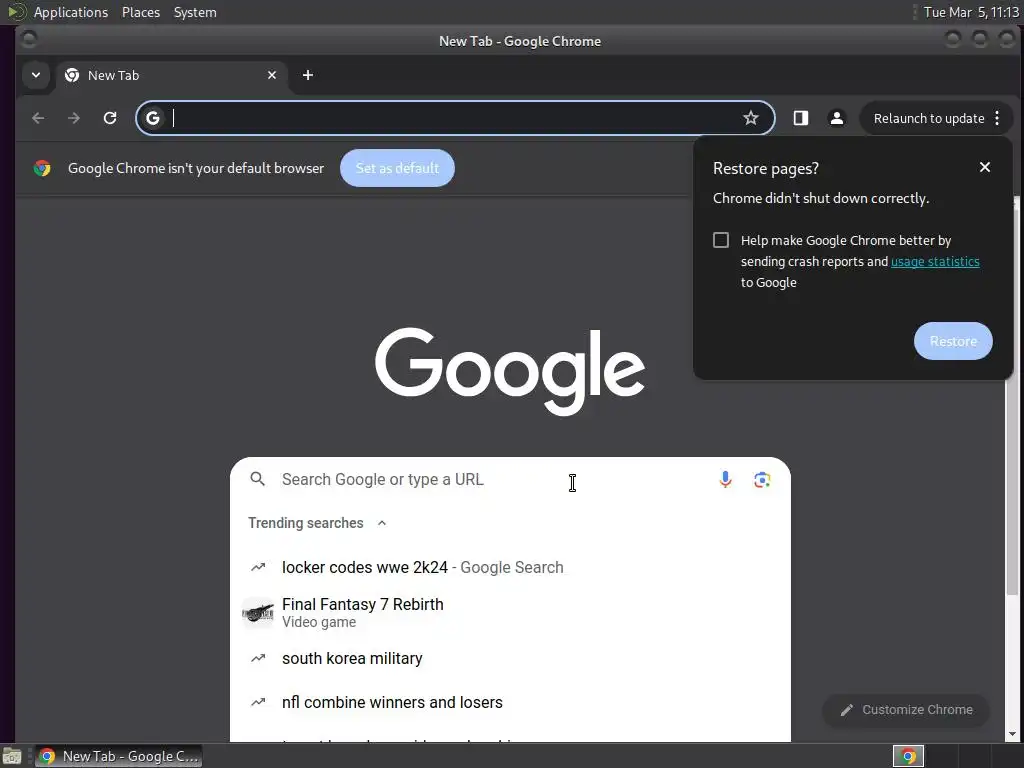Click the Google G icon in address bar

coord(153,118)
